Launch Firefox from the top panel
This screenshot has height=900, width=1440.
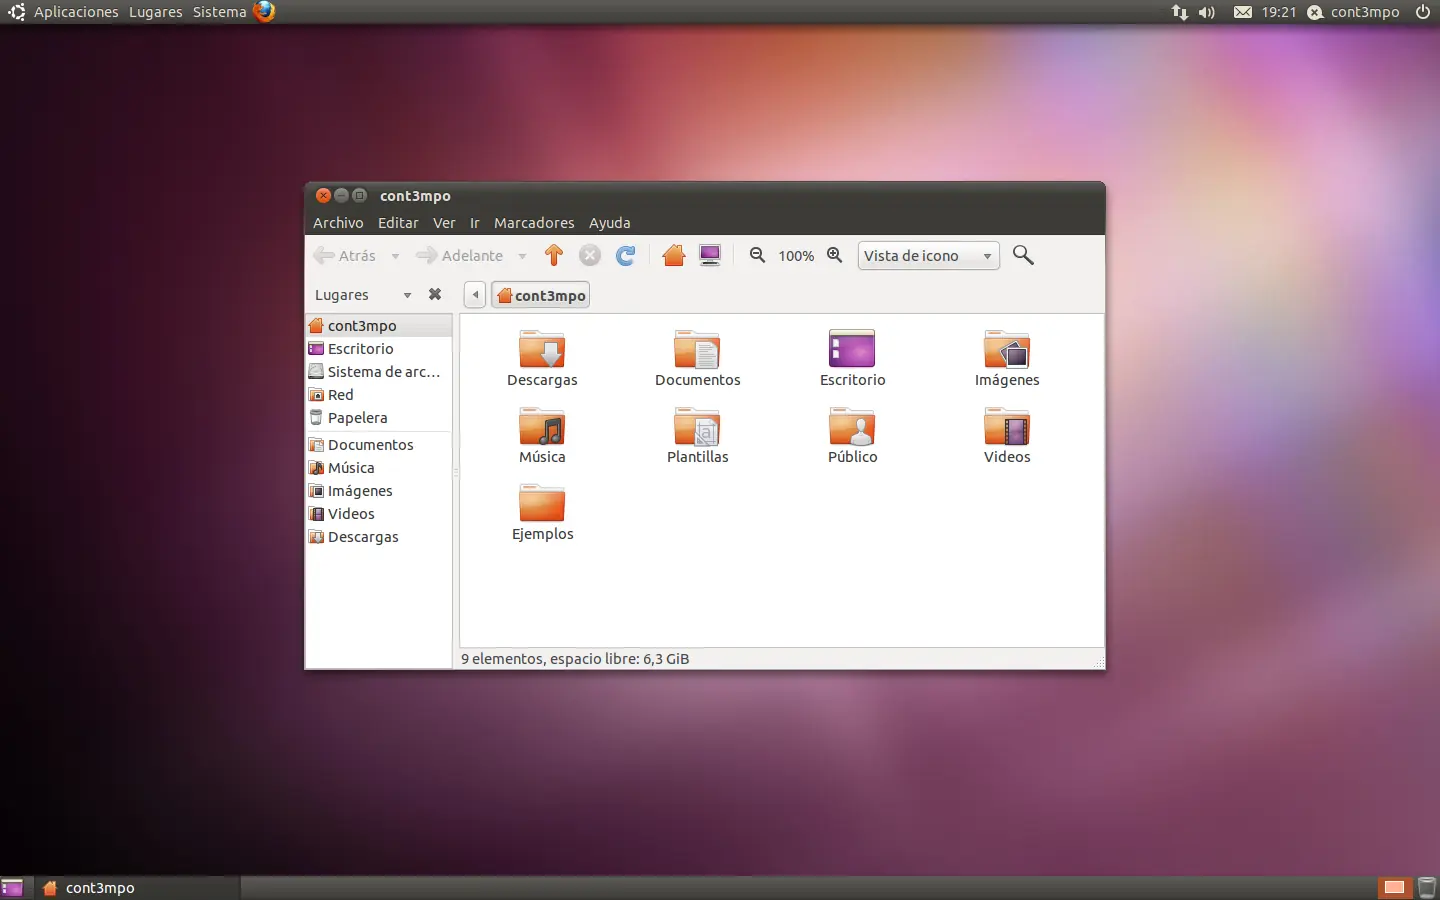point(264,12)
